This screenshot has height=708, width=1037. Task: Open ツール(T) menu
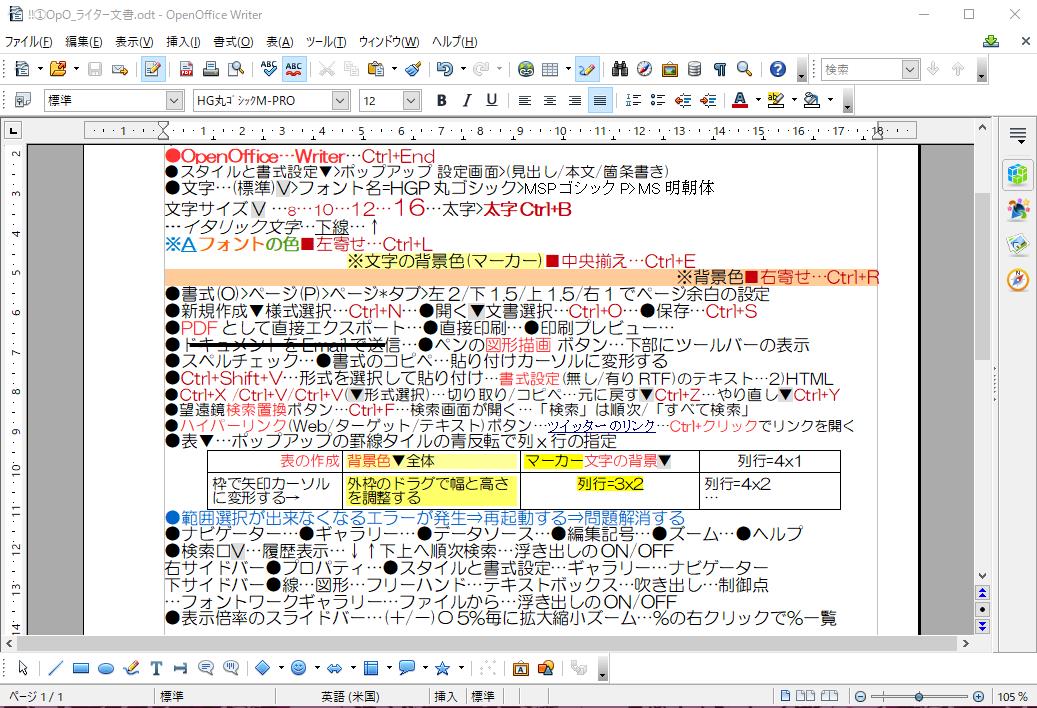326,42
